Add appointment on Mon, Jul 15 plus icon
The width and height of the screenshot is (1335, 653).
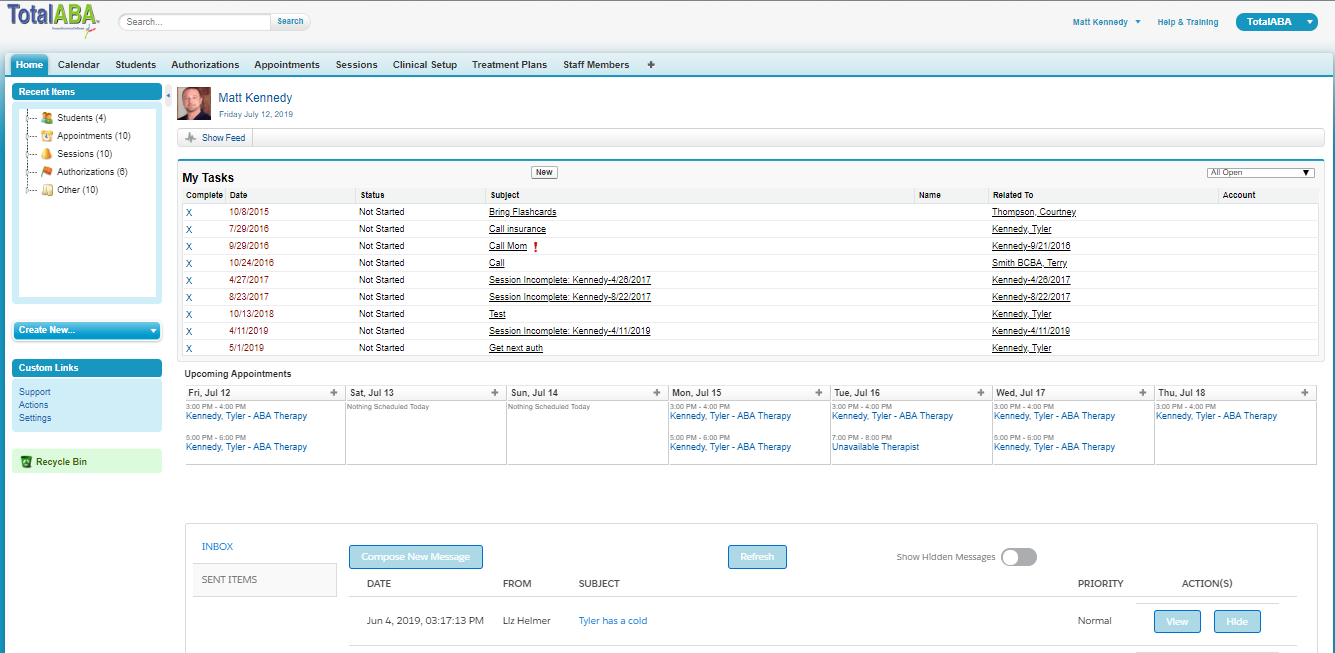pyautogui.click(x=819, y=393)
